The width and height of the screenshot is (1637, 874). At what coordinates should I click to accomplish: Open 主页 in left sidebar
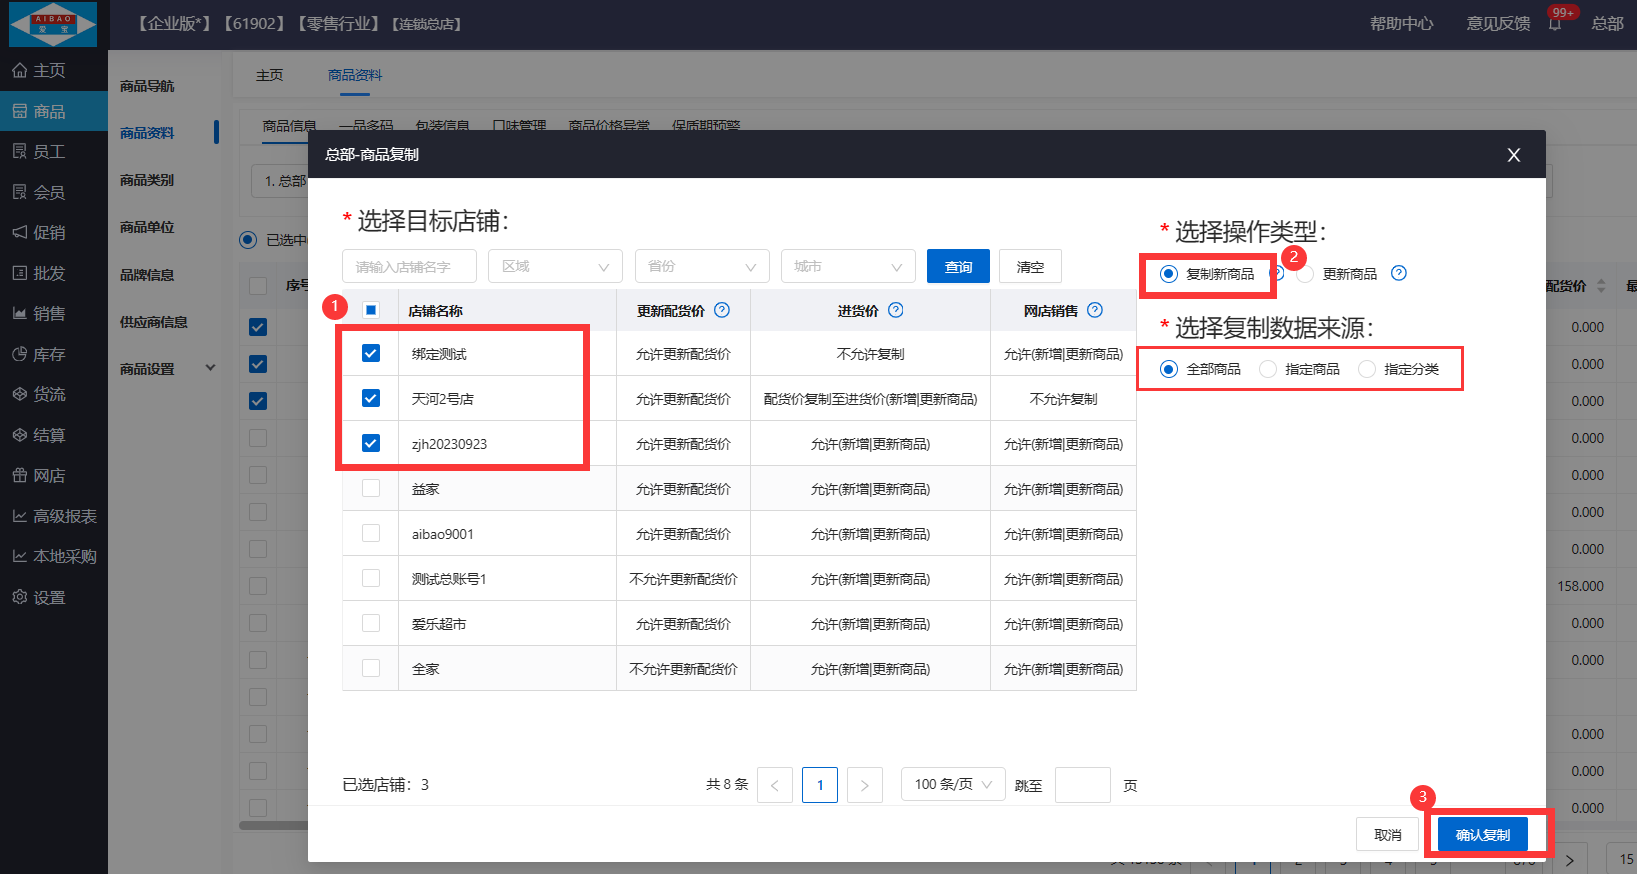point(54,70)
